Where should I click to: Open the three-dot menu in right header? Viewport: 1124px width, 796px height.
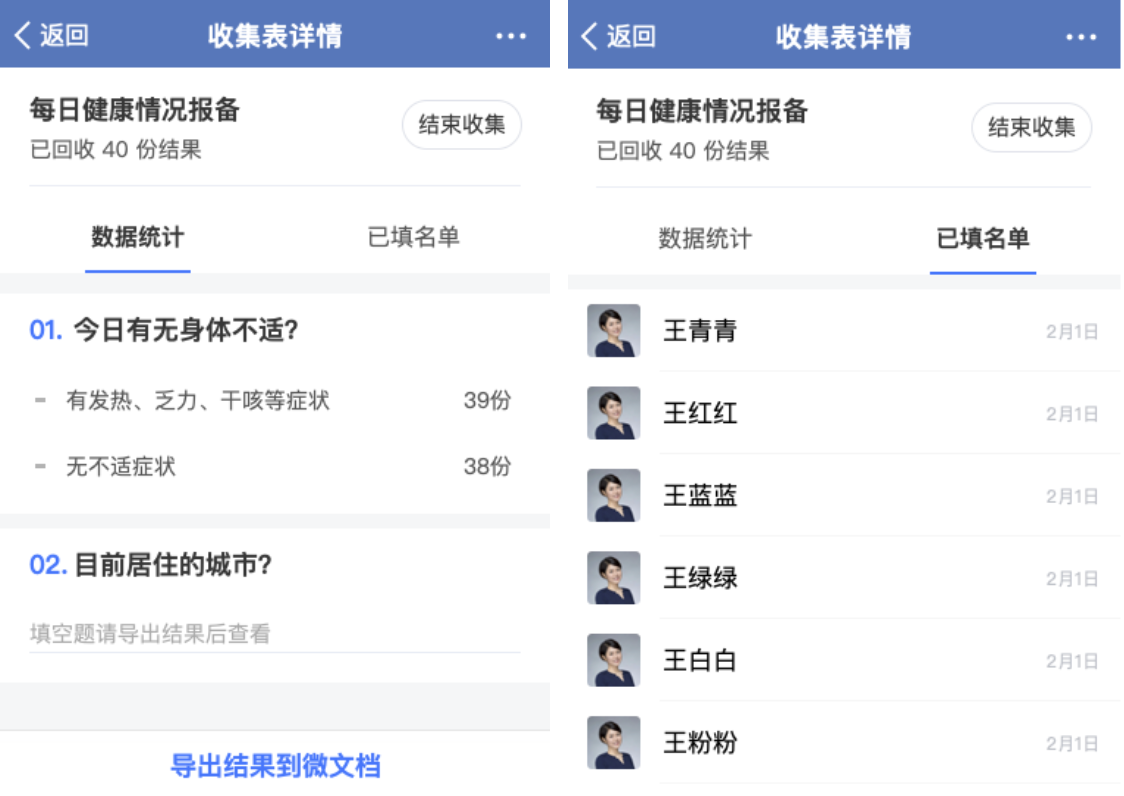[x=1081, y=37]
